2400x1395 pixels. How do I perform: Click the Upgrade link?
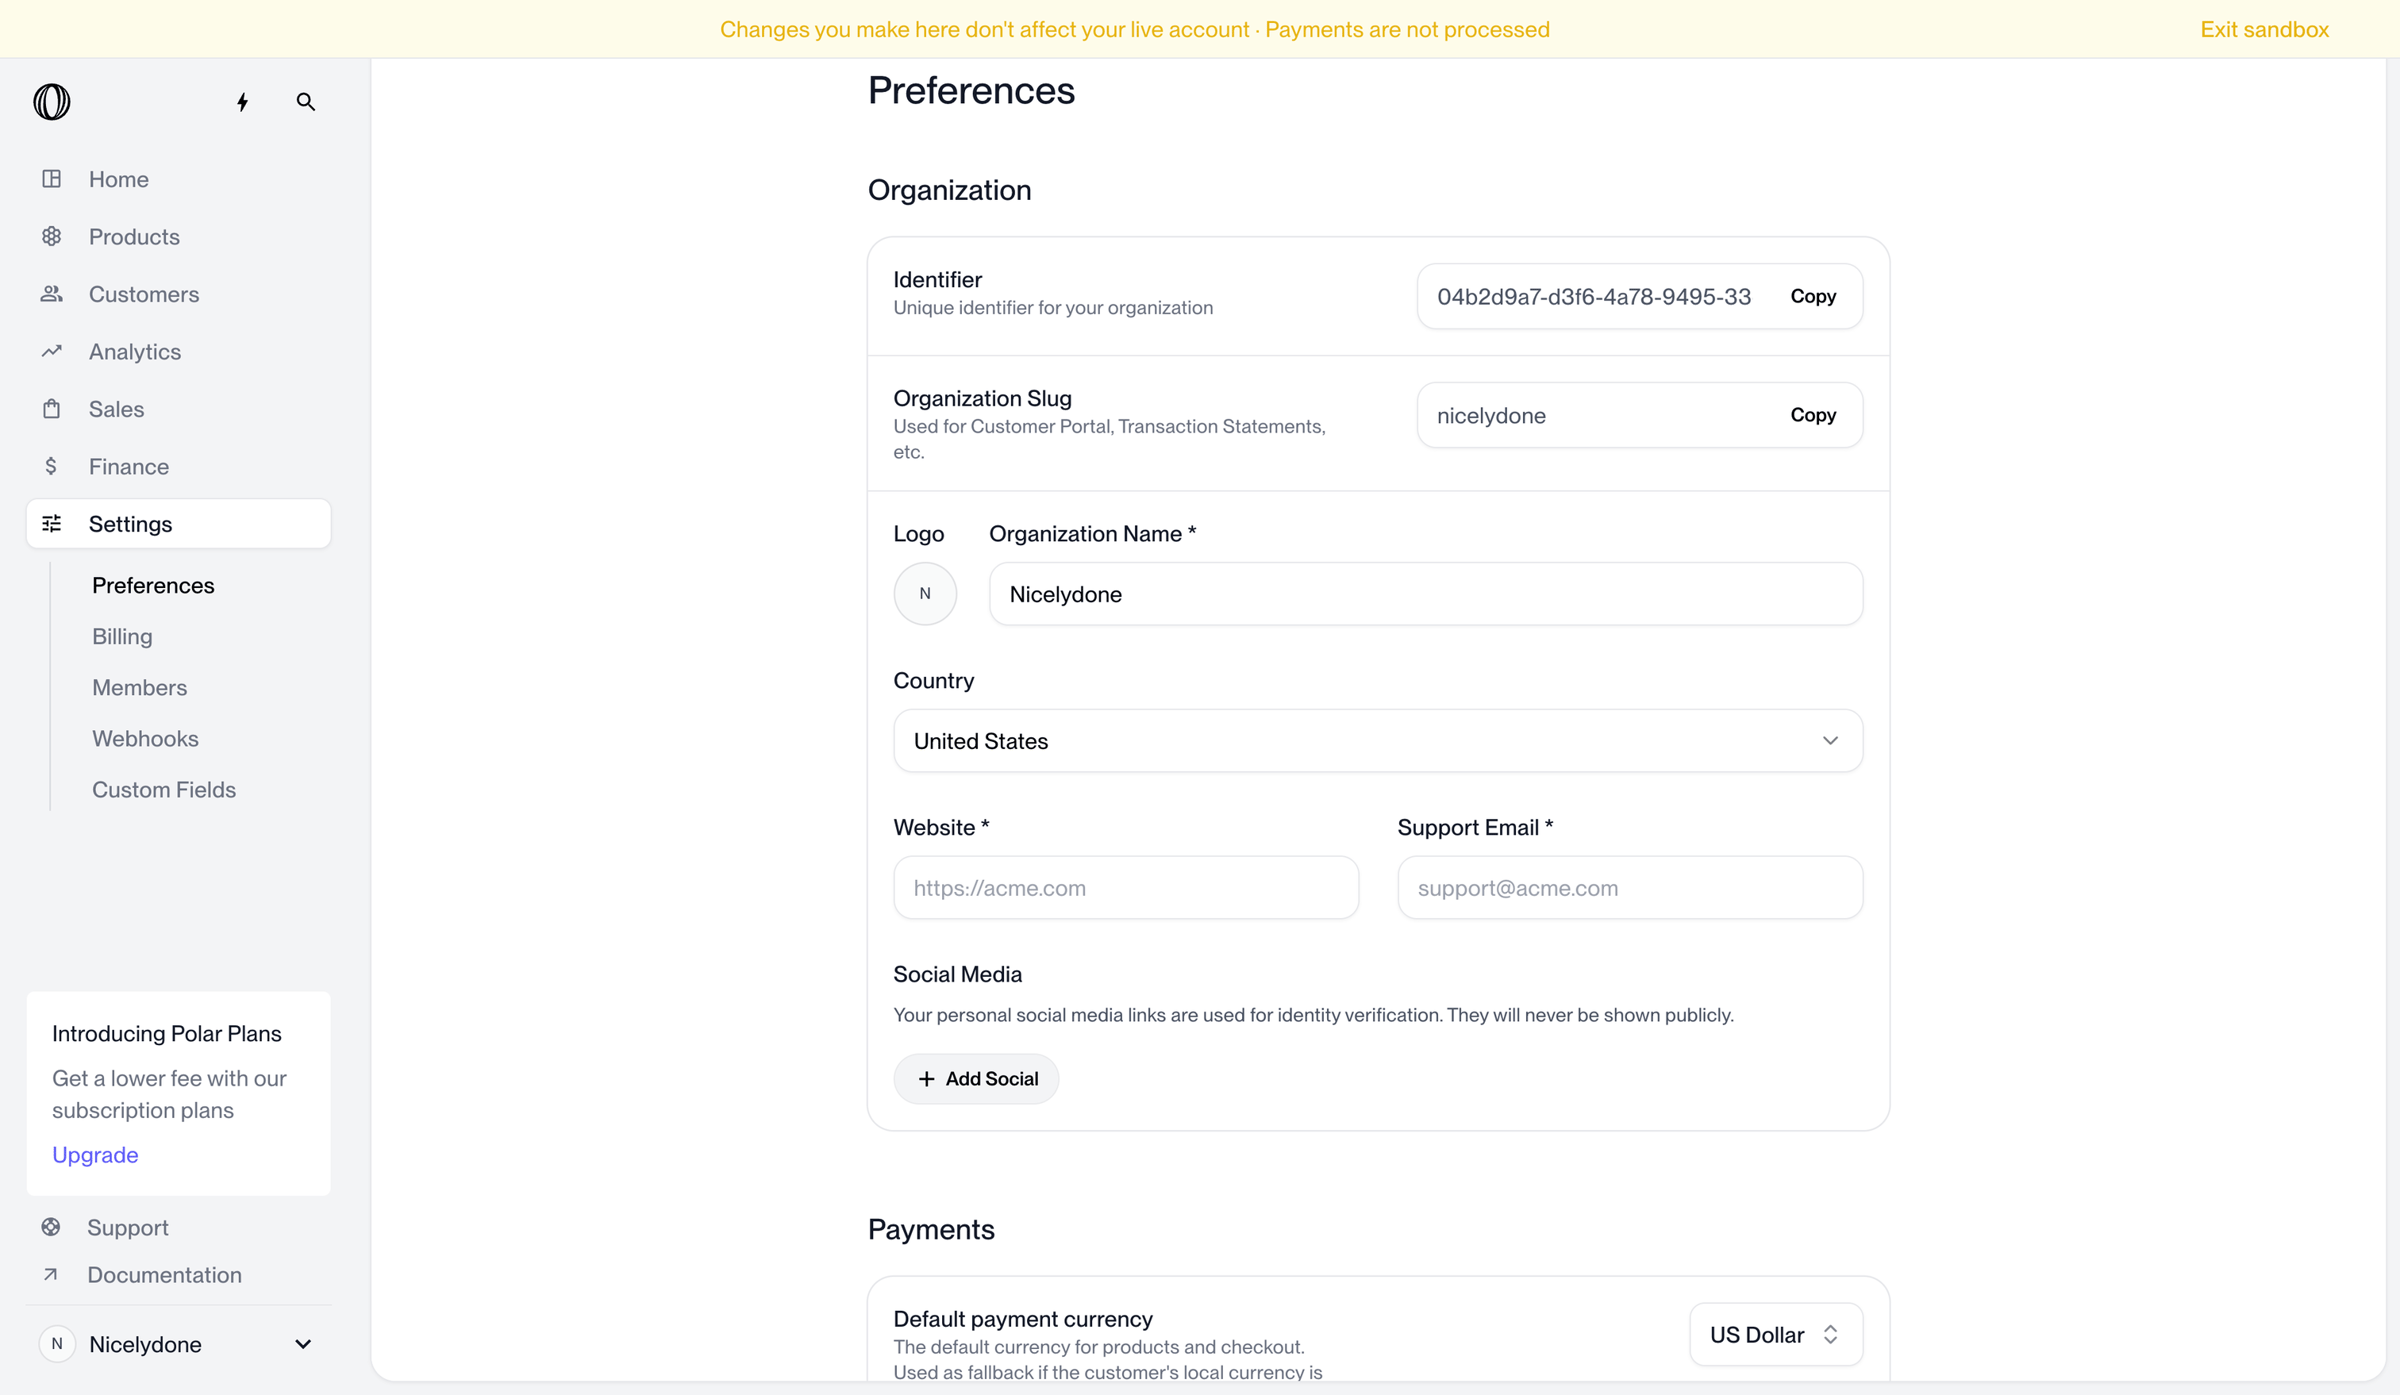(95, 1155)
